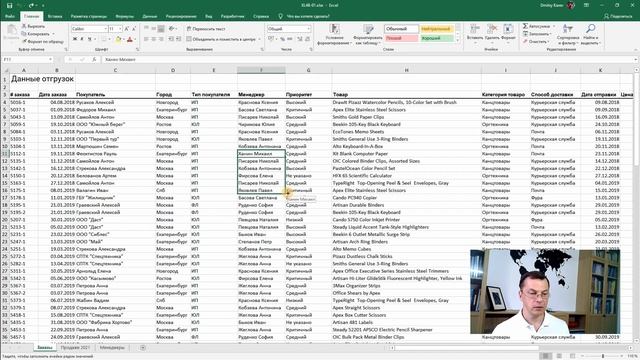Viewport: 640px width, 360px height.
Task: Activate Format Painter (Формат по образцу)
Action: tap(42, 41)
